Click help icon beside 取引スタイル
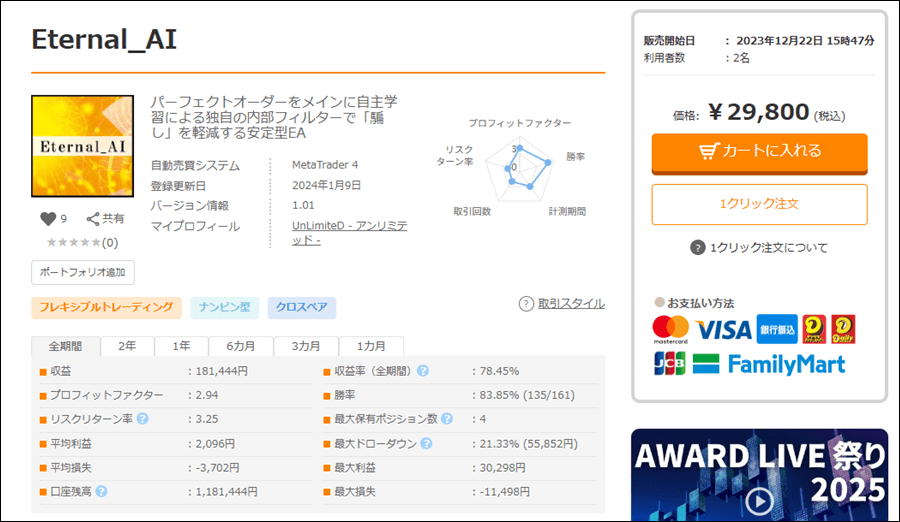Screen dimensions: 900x522 [x=526, y=304]
